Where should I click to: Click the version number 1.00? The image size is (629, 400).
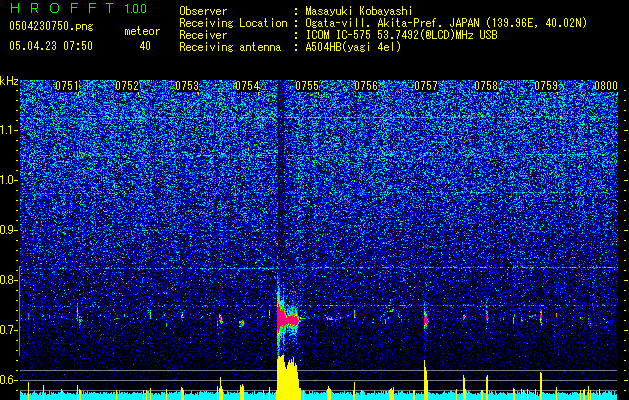135,9
